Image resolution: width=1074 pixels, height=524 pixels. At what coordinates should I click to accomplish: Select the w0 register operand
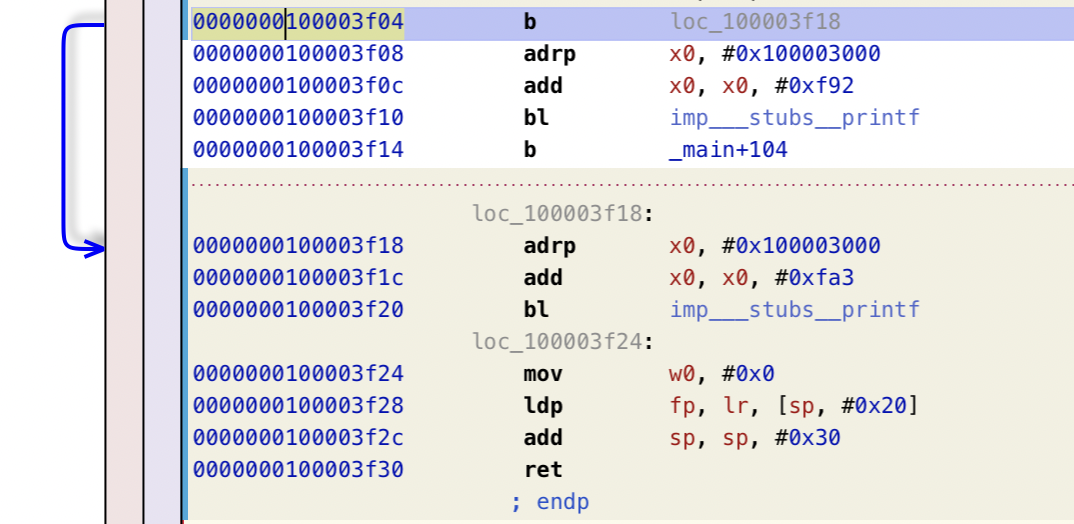pos(683,374)
